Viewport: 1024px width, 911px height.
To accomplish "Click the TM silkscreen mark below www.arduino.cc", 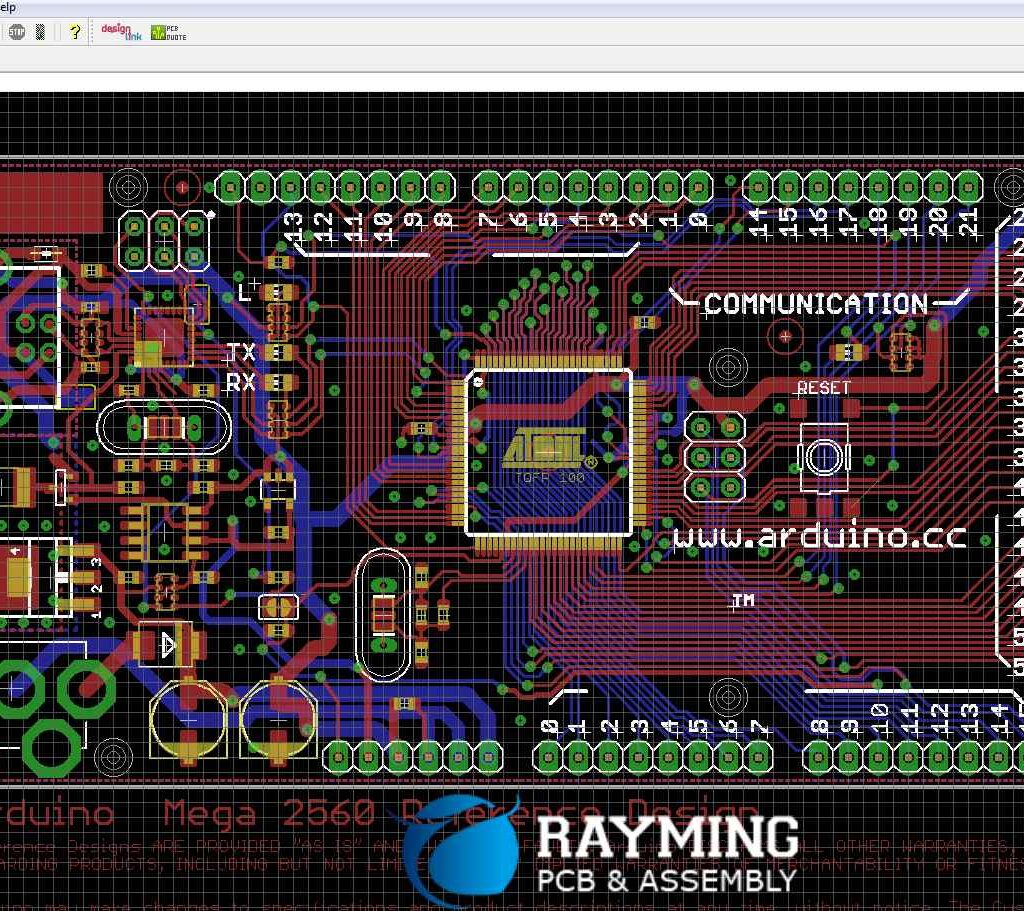I will point(743,600).
